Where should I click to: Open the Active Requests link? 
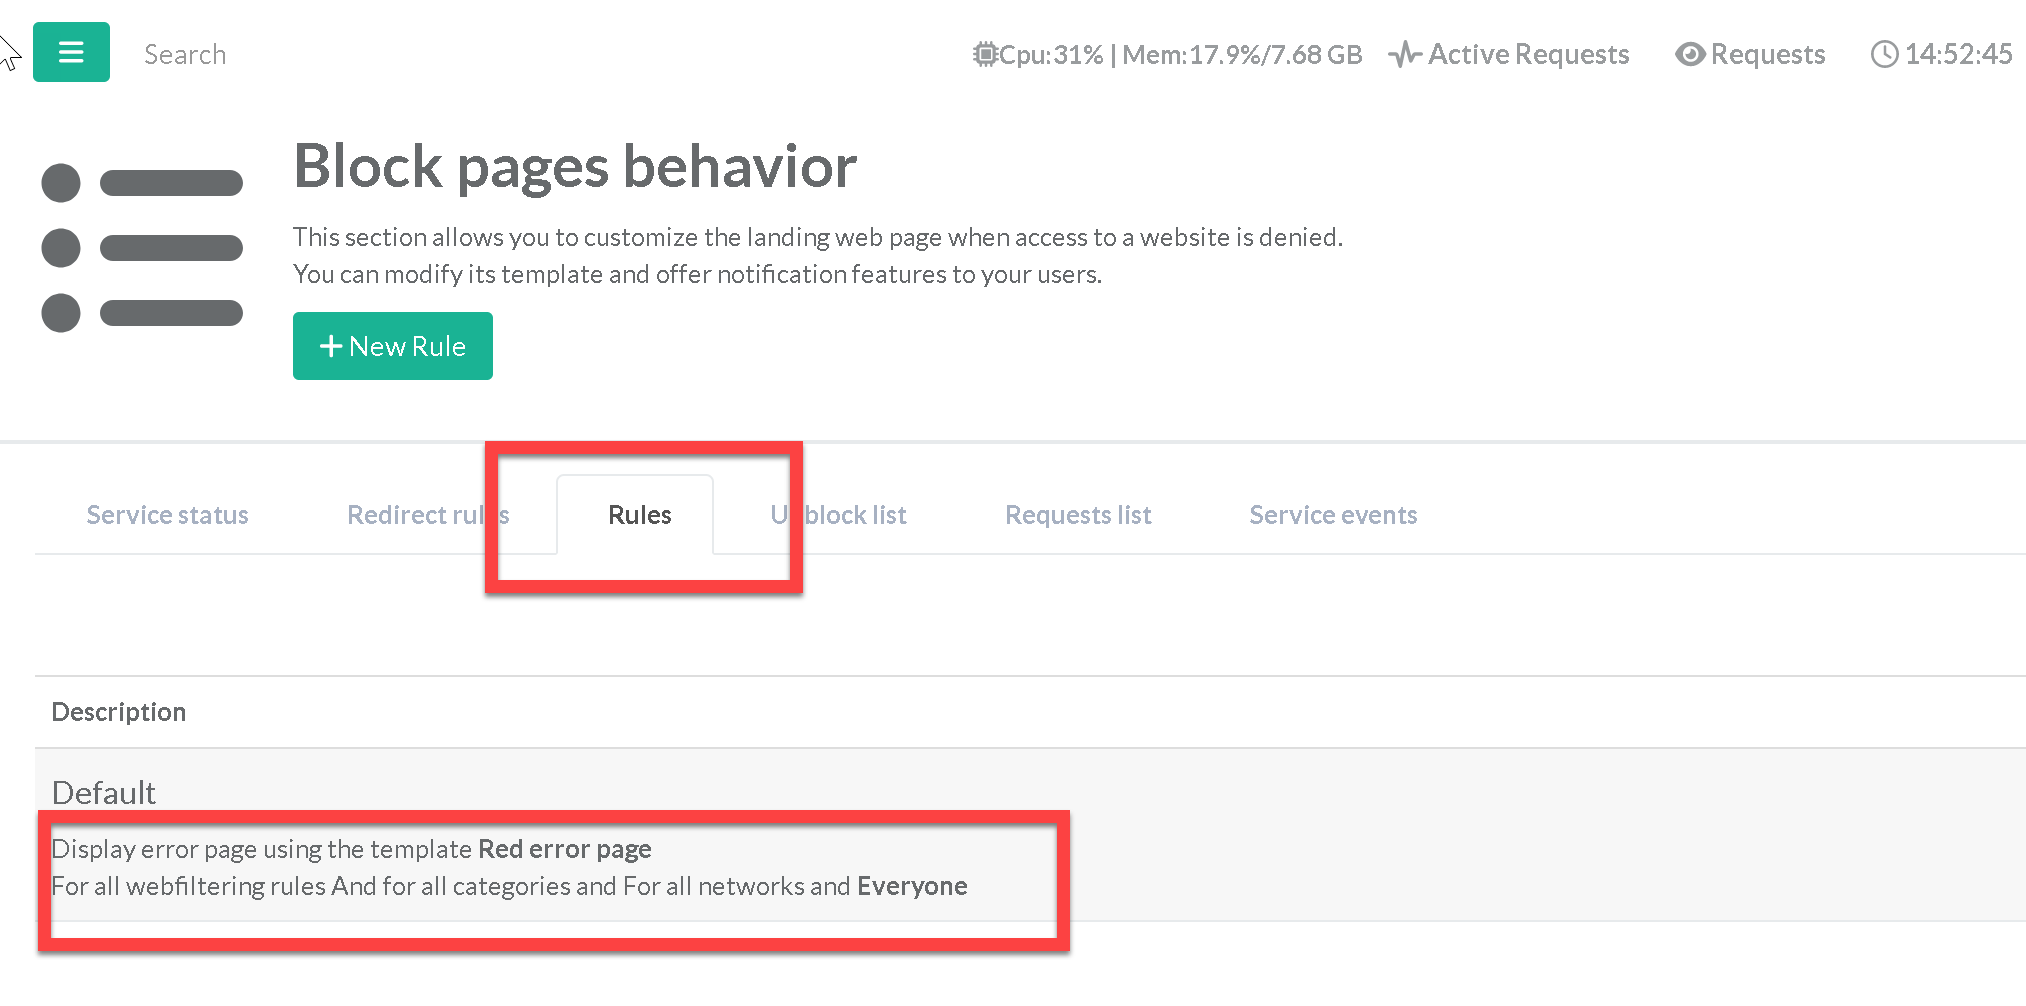coord(1528,54)
